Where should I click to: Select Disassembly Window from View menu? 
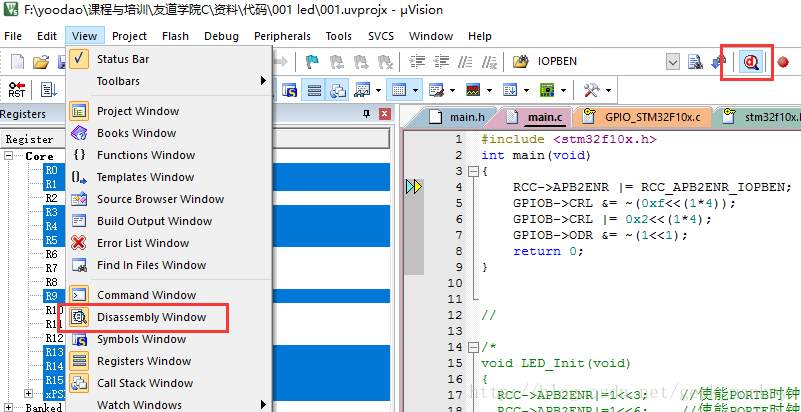(151, 317)
